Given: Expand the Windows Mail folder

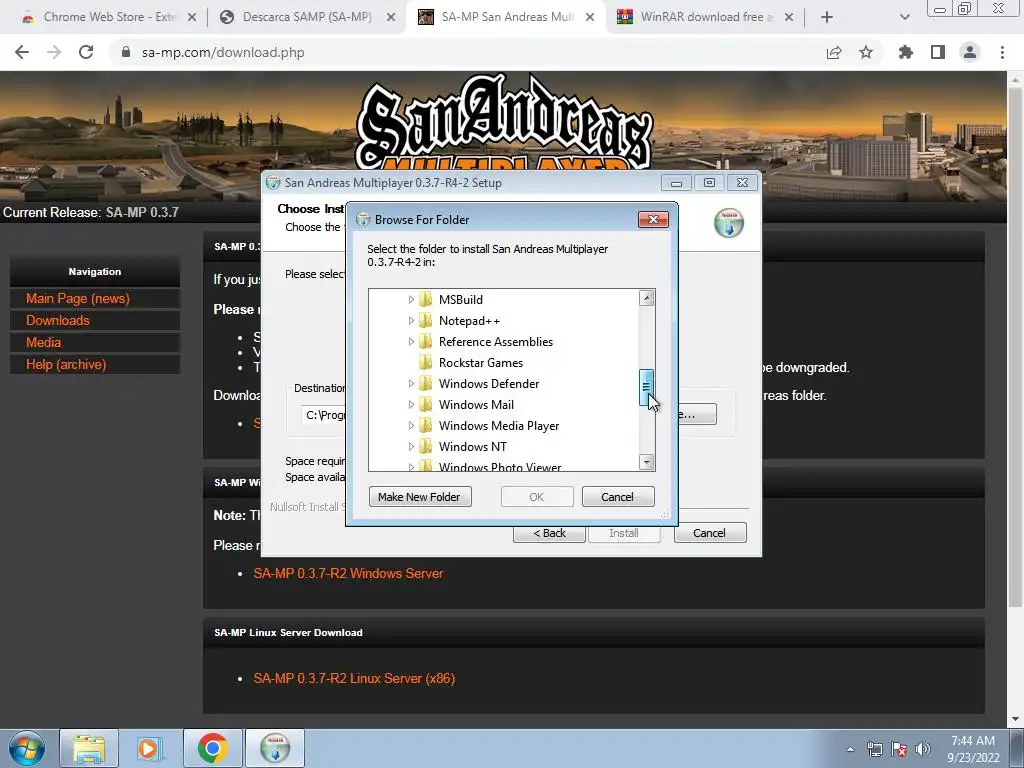Looking at the screenshot, I should [411, 404].
